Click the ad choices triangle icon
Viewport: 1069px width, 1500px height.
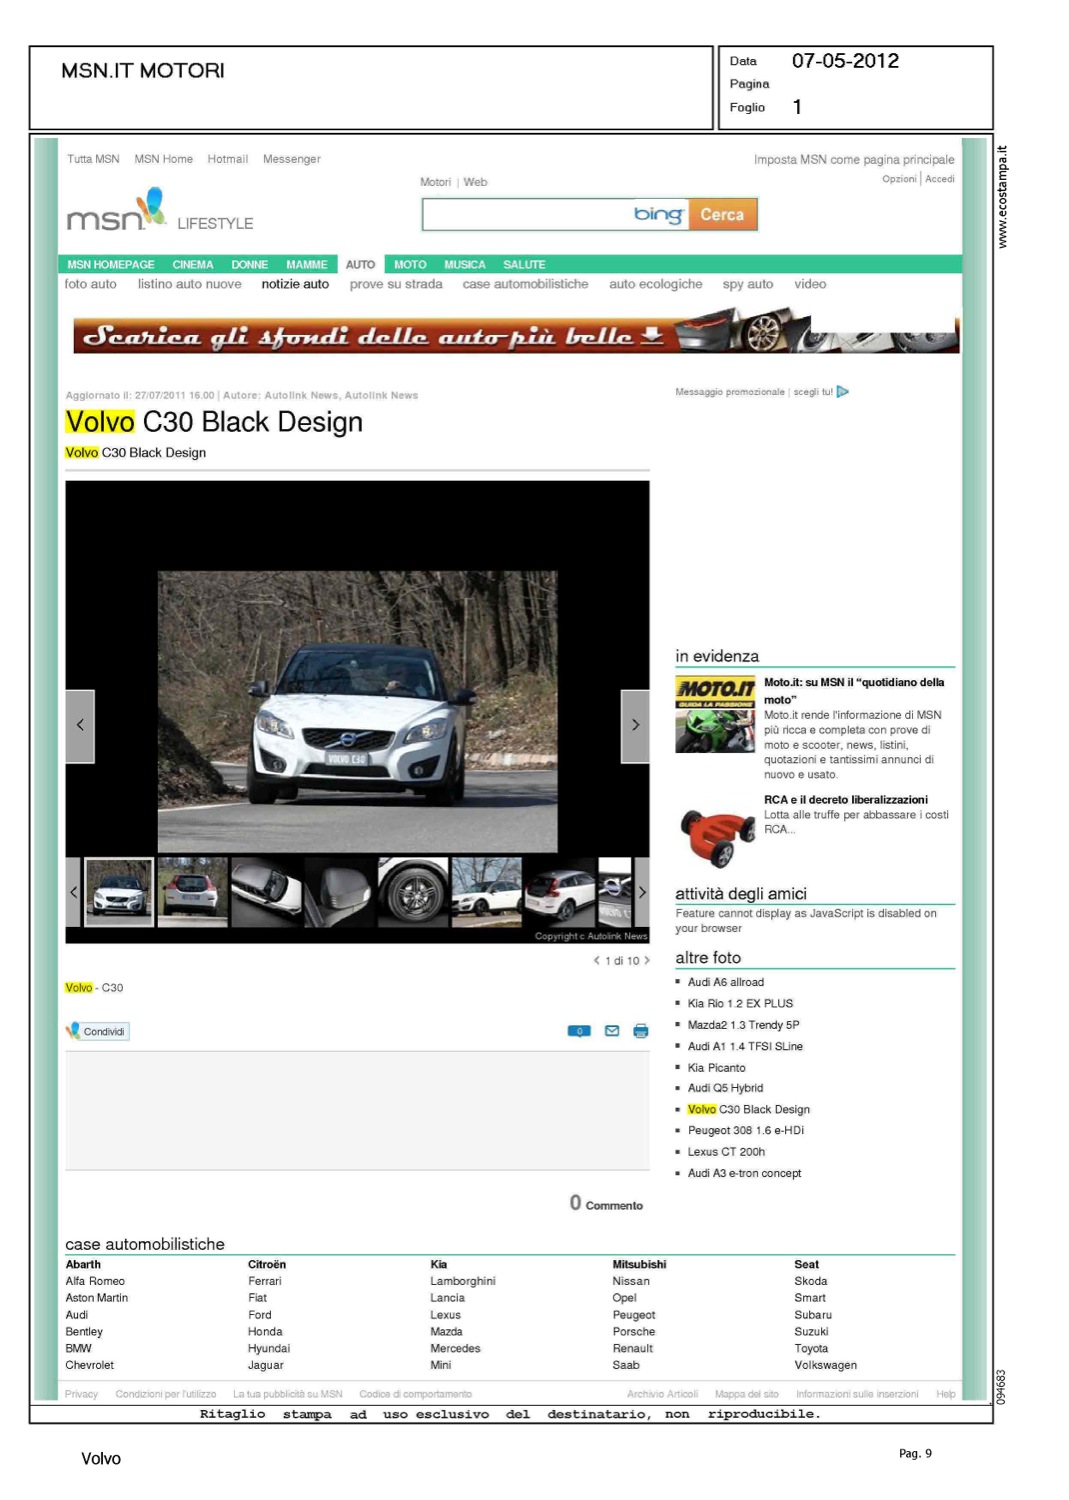(842, 392)
